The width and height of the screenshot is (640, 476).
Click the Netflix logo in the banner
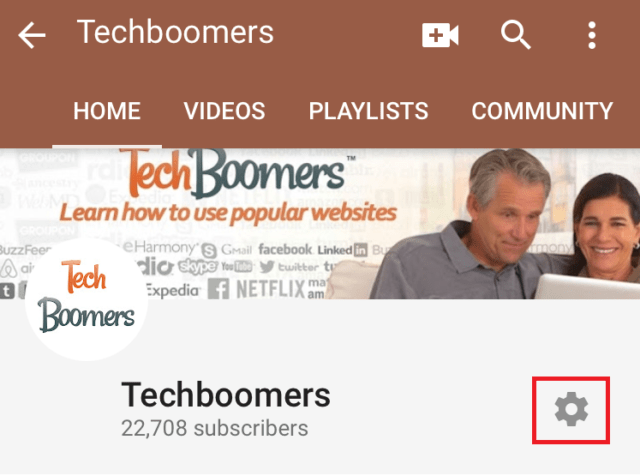tap(271, 289)
